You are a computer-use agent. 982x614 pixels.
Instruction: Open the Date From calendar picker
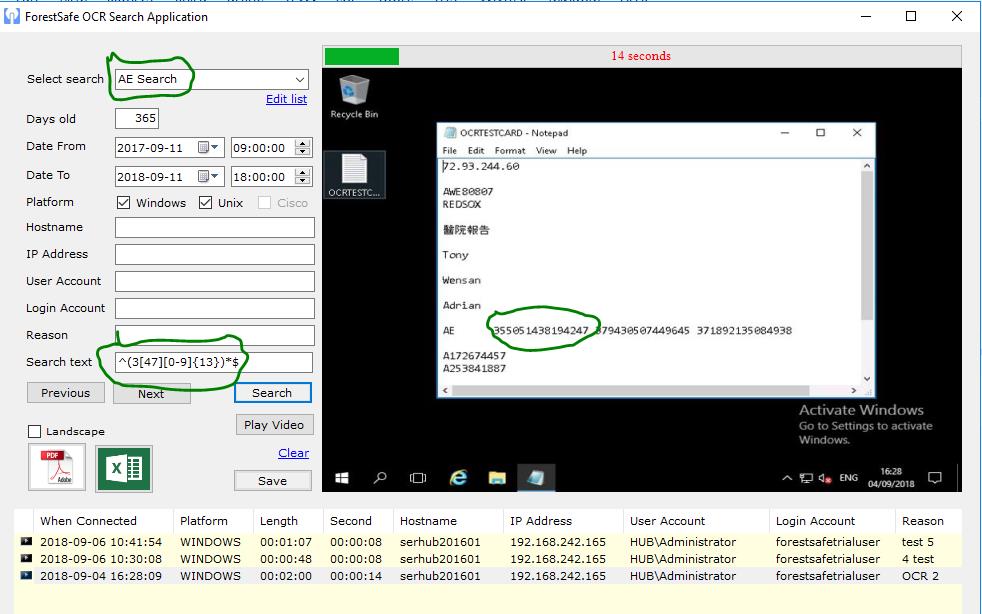[x=208, y=148]
